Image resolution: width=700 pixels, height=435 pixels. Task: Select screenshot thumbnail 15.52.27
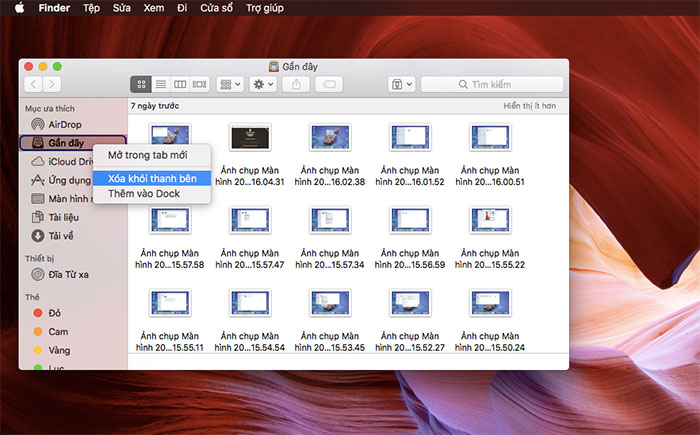click(410, 303)
